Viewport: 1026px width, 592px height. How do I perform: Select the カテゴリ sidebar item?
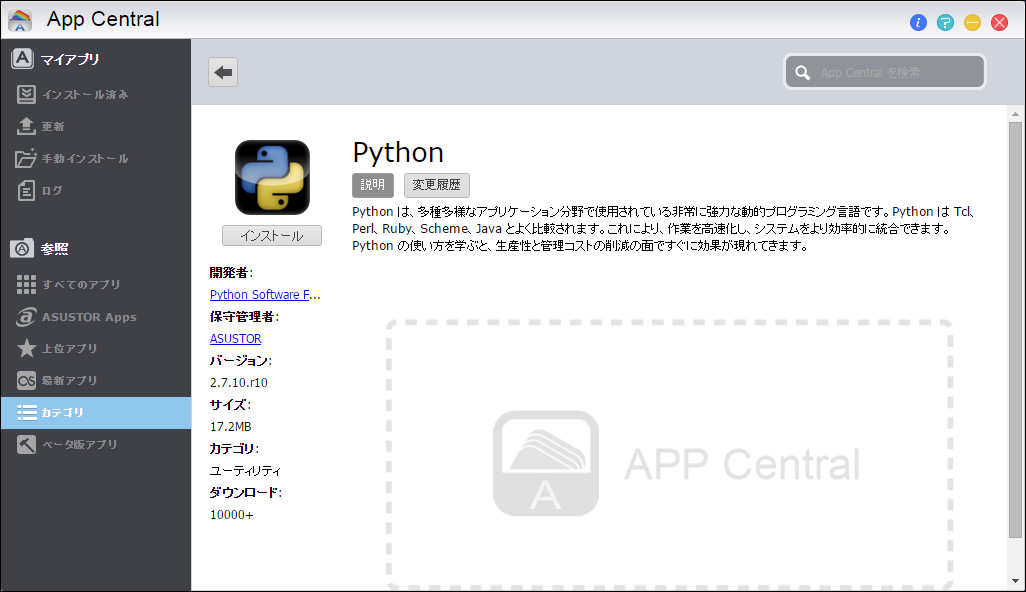click(60, 412)
